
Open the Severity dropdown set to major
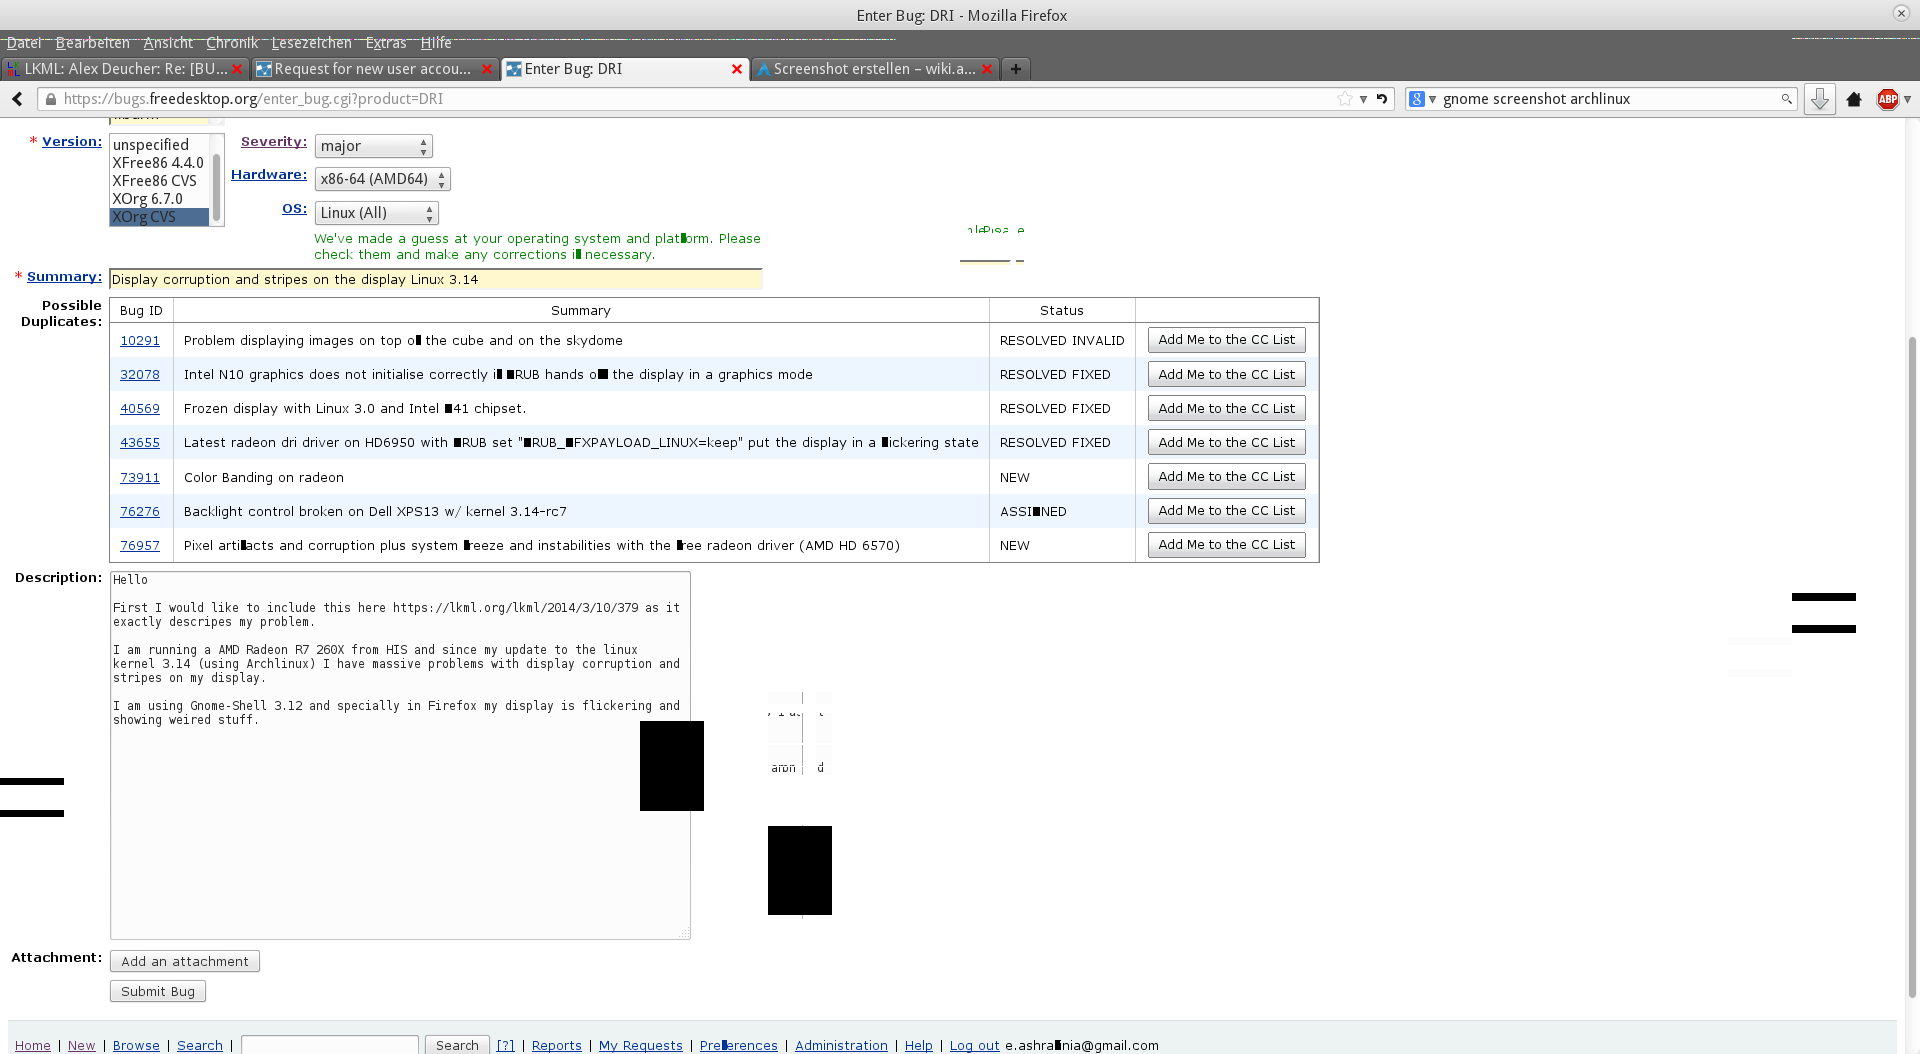(x=374, y=146)
